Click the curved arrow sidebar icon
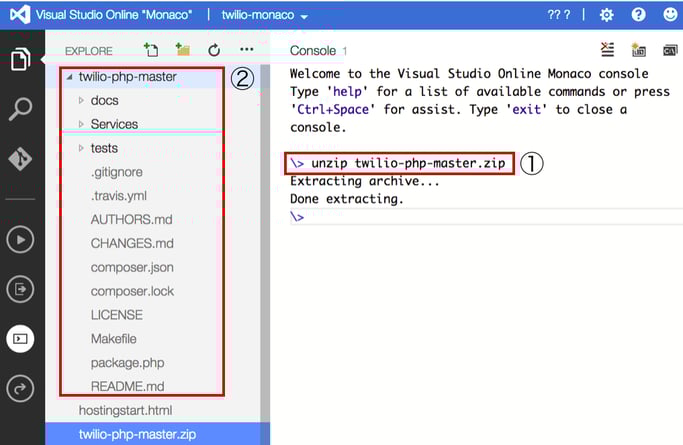This screenshot has height=445, width=683. click(x=20, y=388)
